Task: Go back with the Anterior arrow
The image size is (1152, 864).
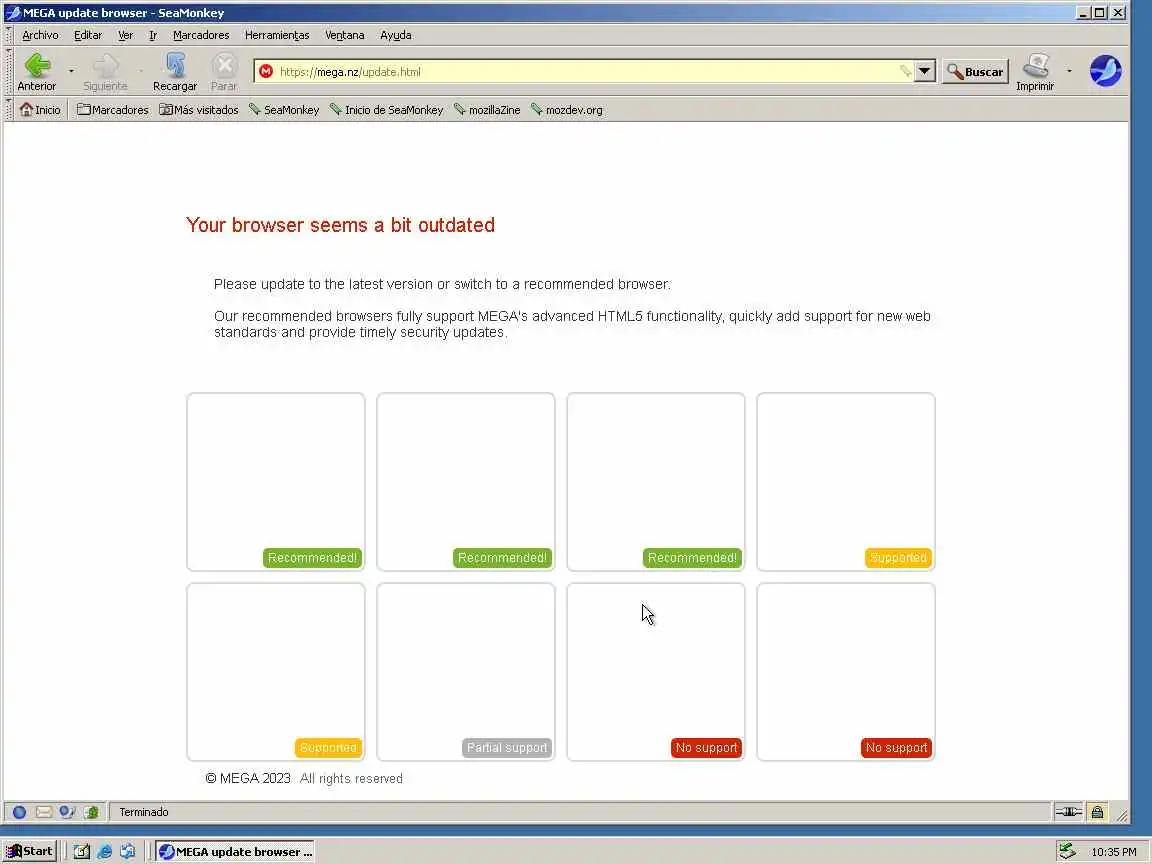Action: point(37,71)
